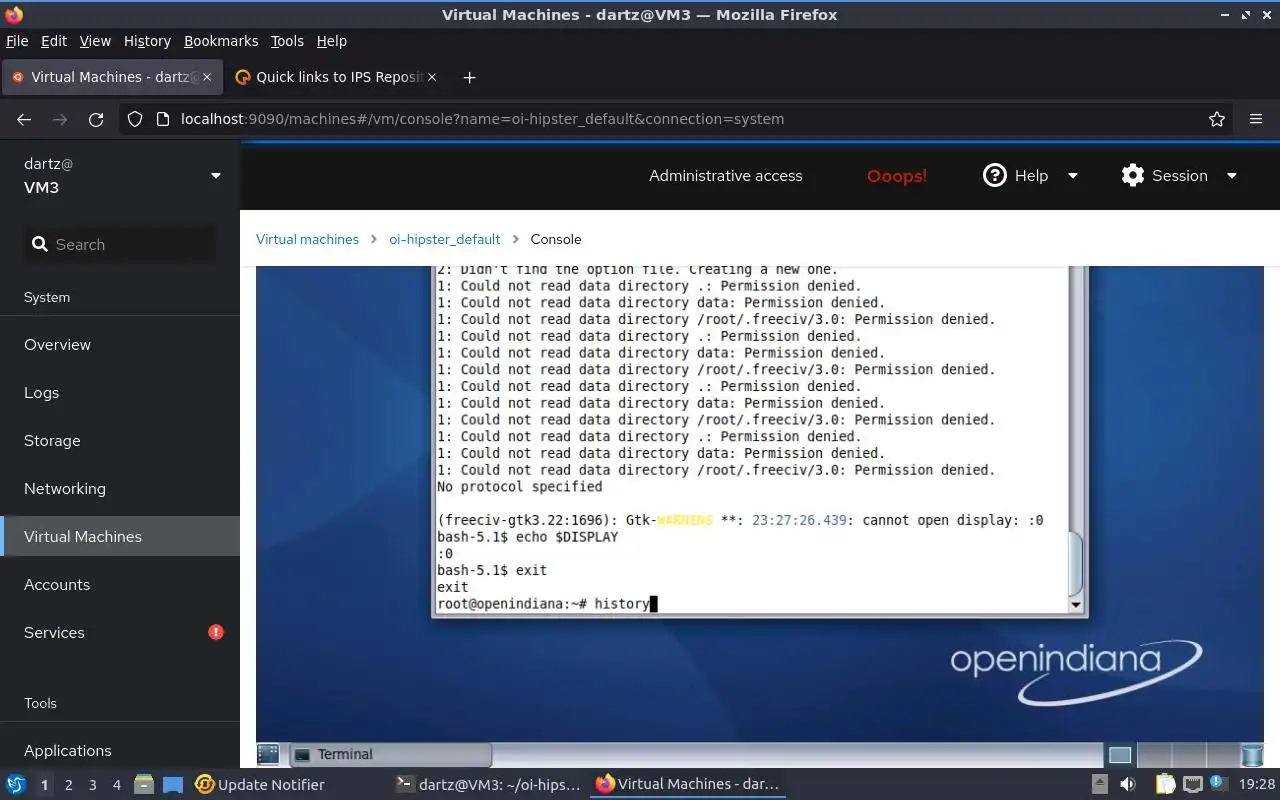Click the show desktop icon in taskbar
This screenshot has width=1280, height=800.
tap(173, 784)
